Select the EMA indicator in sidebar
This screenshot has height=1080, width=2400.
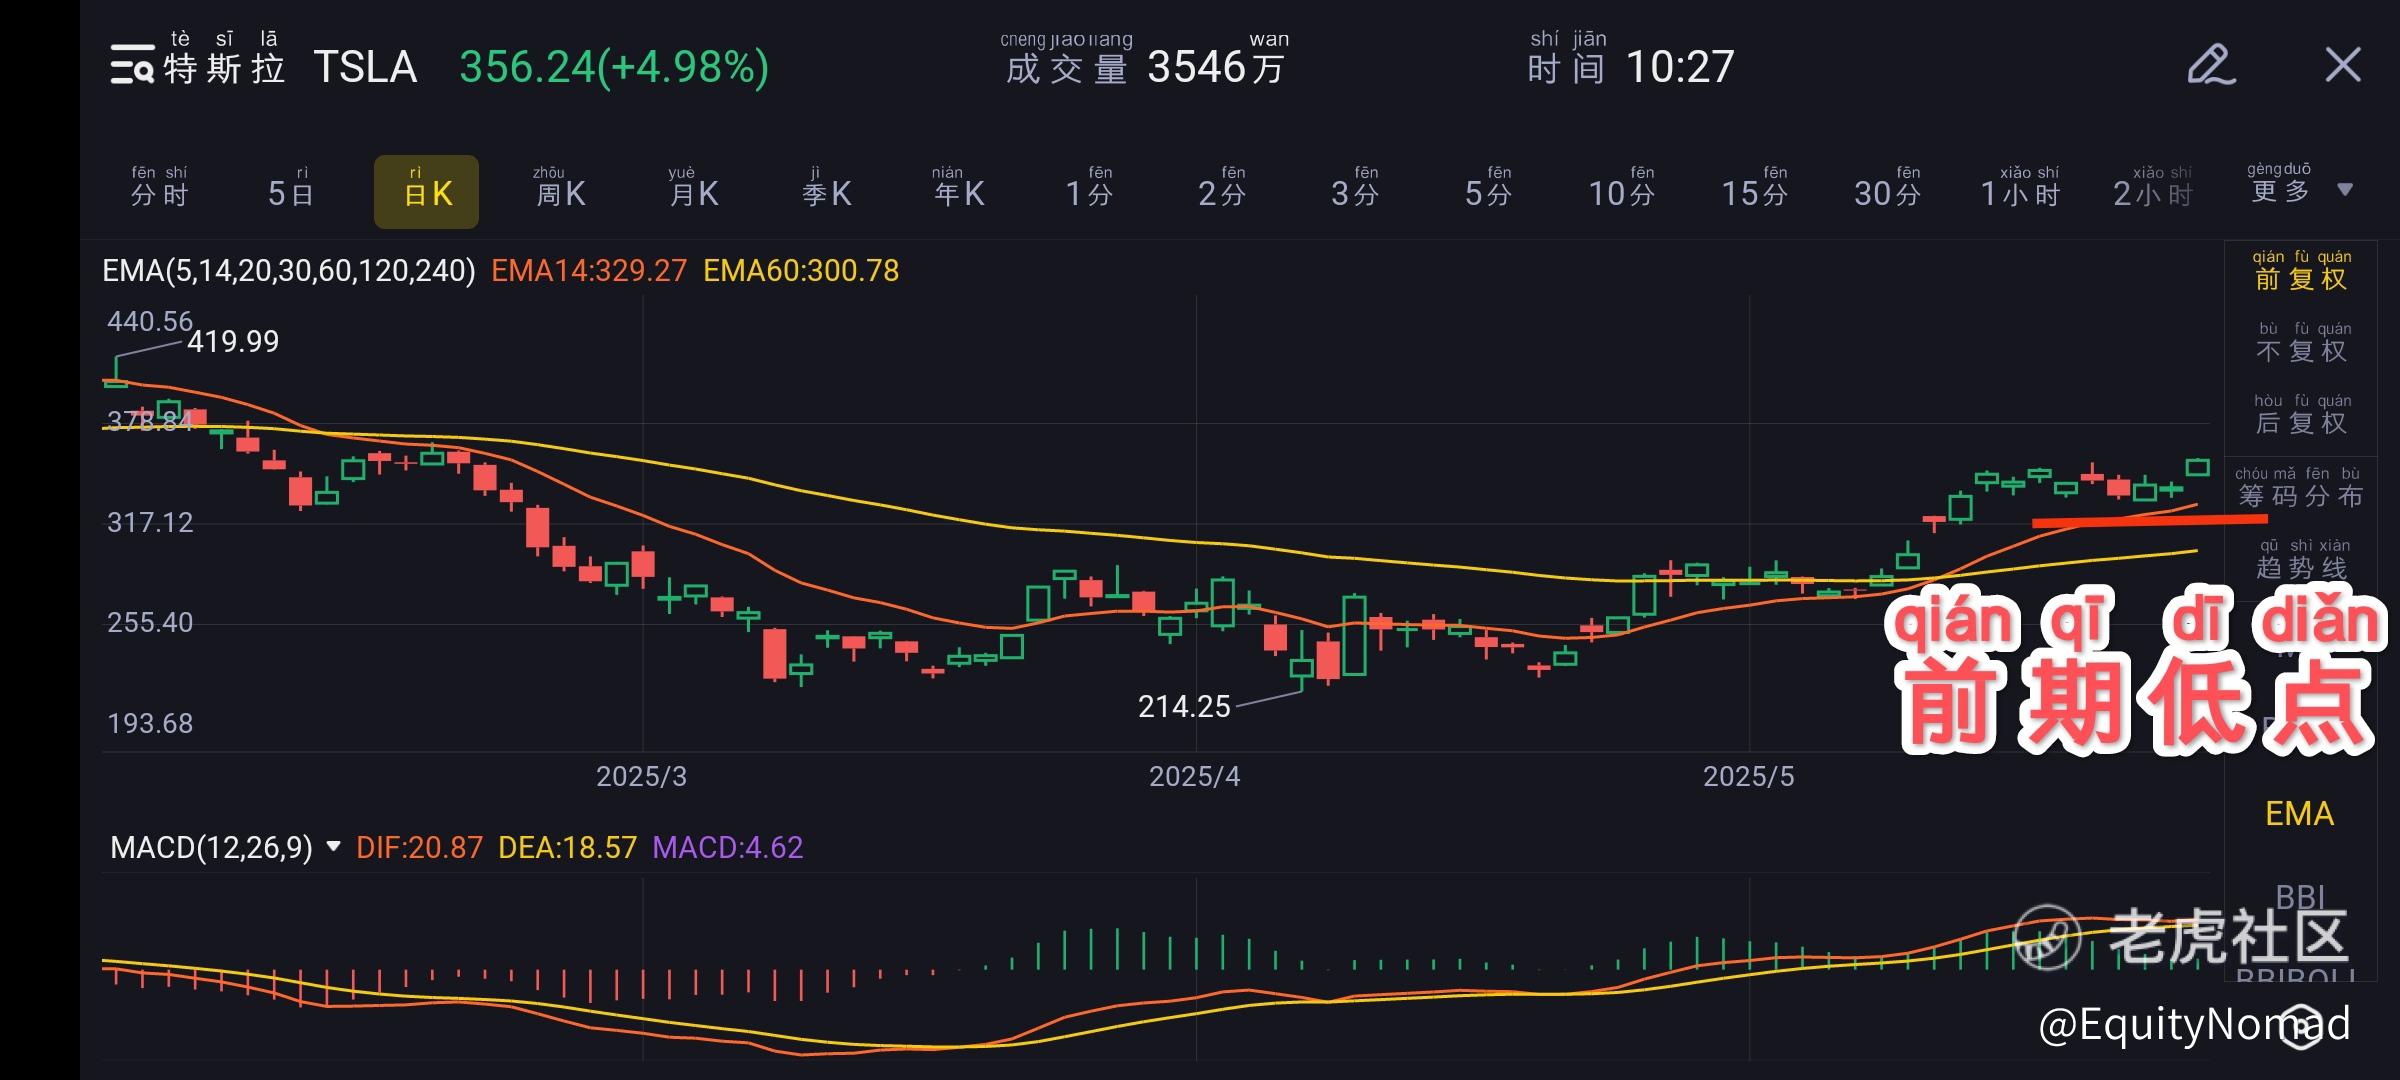tap(2299, 814)
